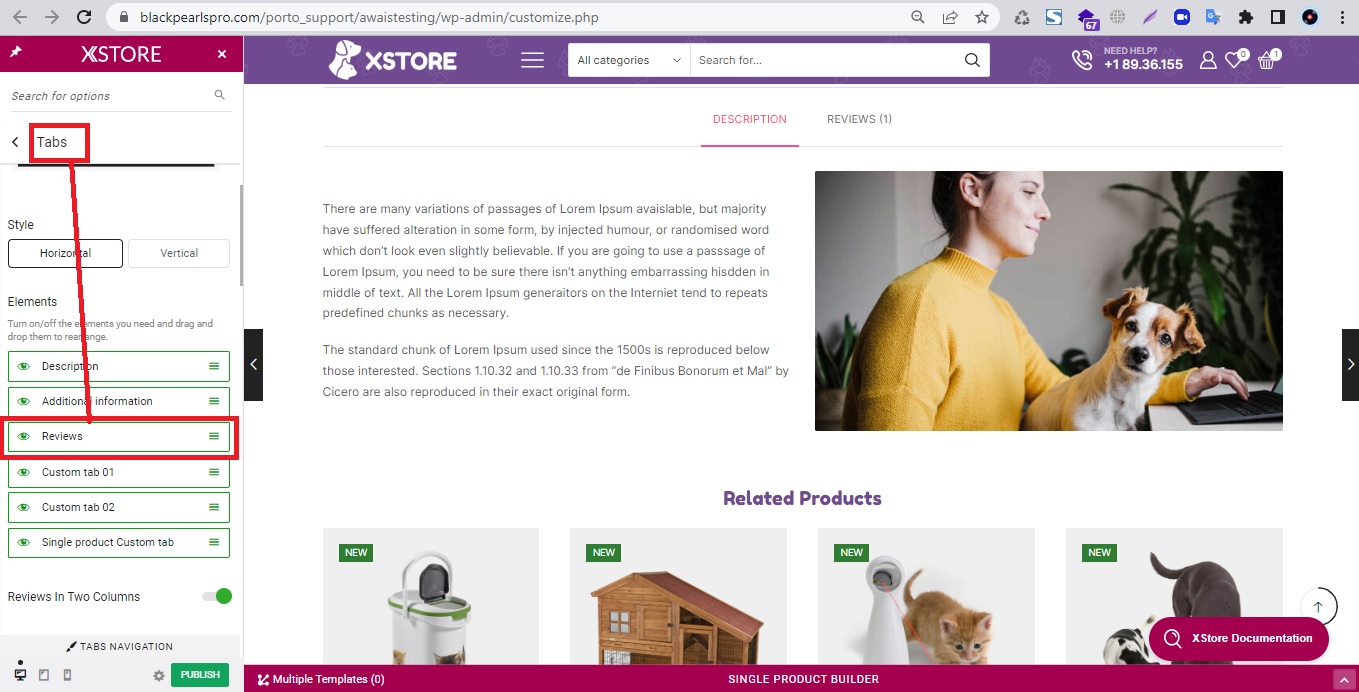Toggle Reviews In Two Columns switch
Image resolution: width=1359 pixels, height=692 pixels.
tap(217, 597)
